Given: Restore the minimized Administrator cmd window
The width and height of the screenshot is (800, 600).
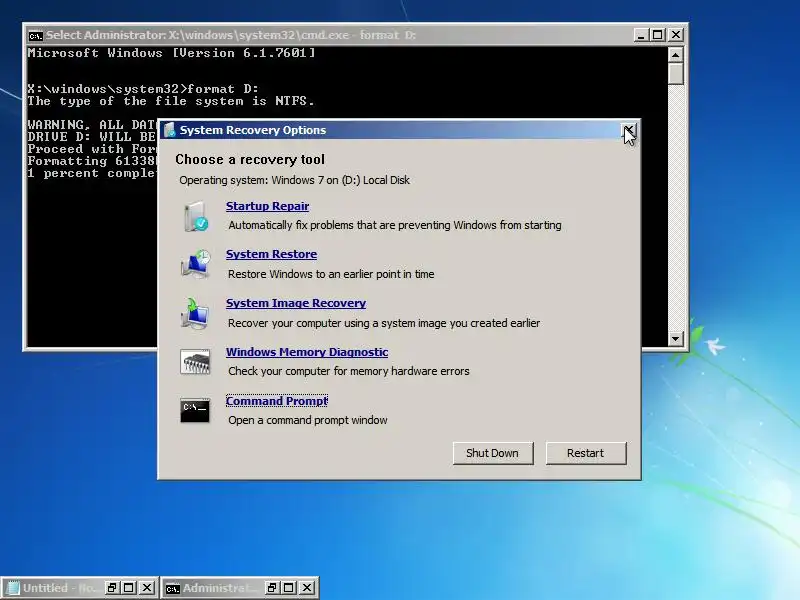Looking at the screenshot, I should [272, 588].
